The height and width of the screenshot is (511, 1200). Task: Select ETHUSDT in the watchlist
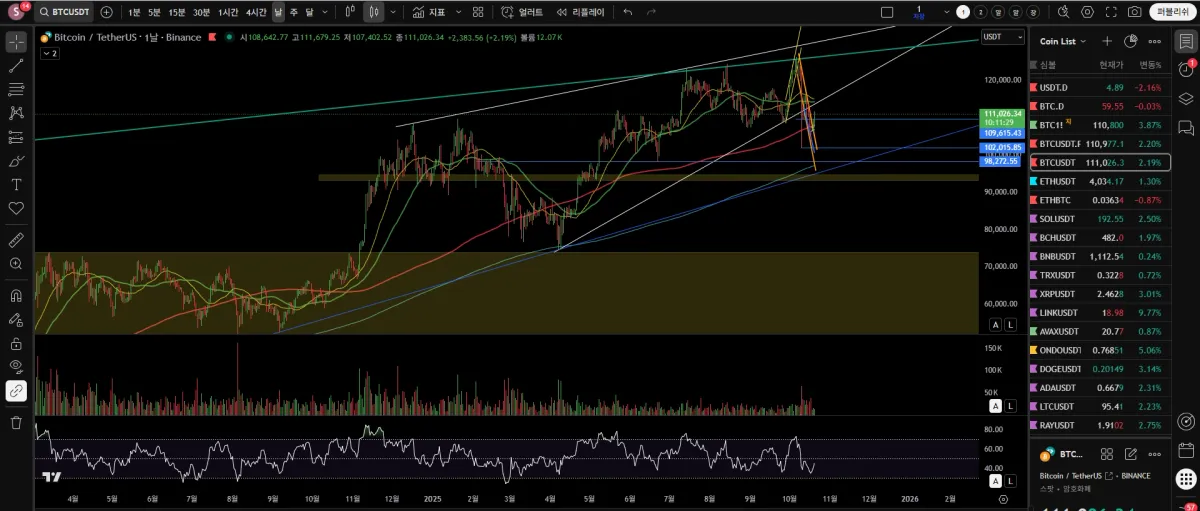click(1100, 181)
